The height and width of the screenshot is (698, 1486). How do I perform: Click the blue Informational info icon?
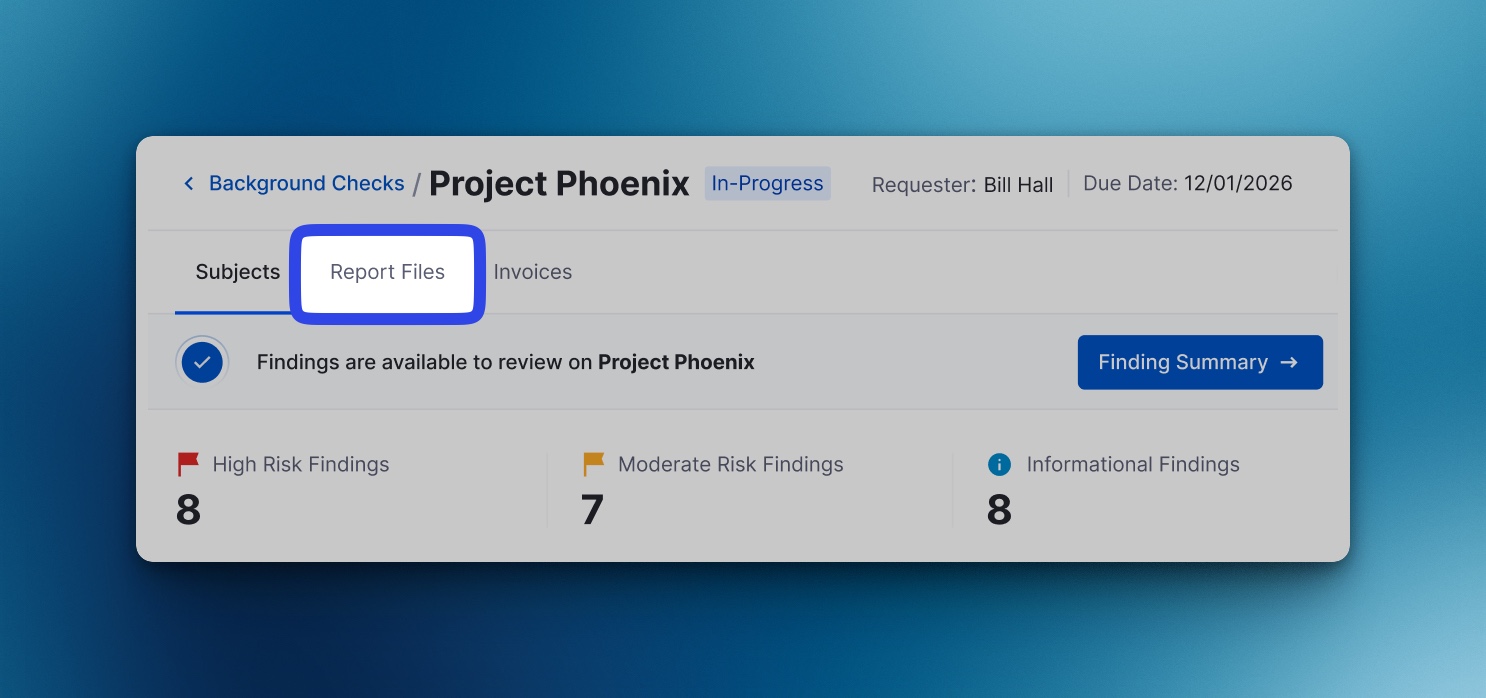click(x=998, y=464)
